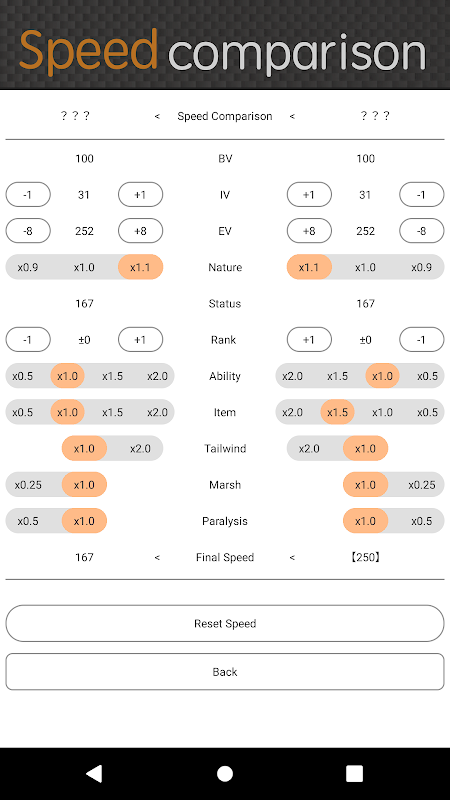Select x0.9 Nature on left side

coord(28,267)
